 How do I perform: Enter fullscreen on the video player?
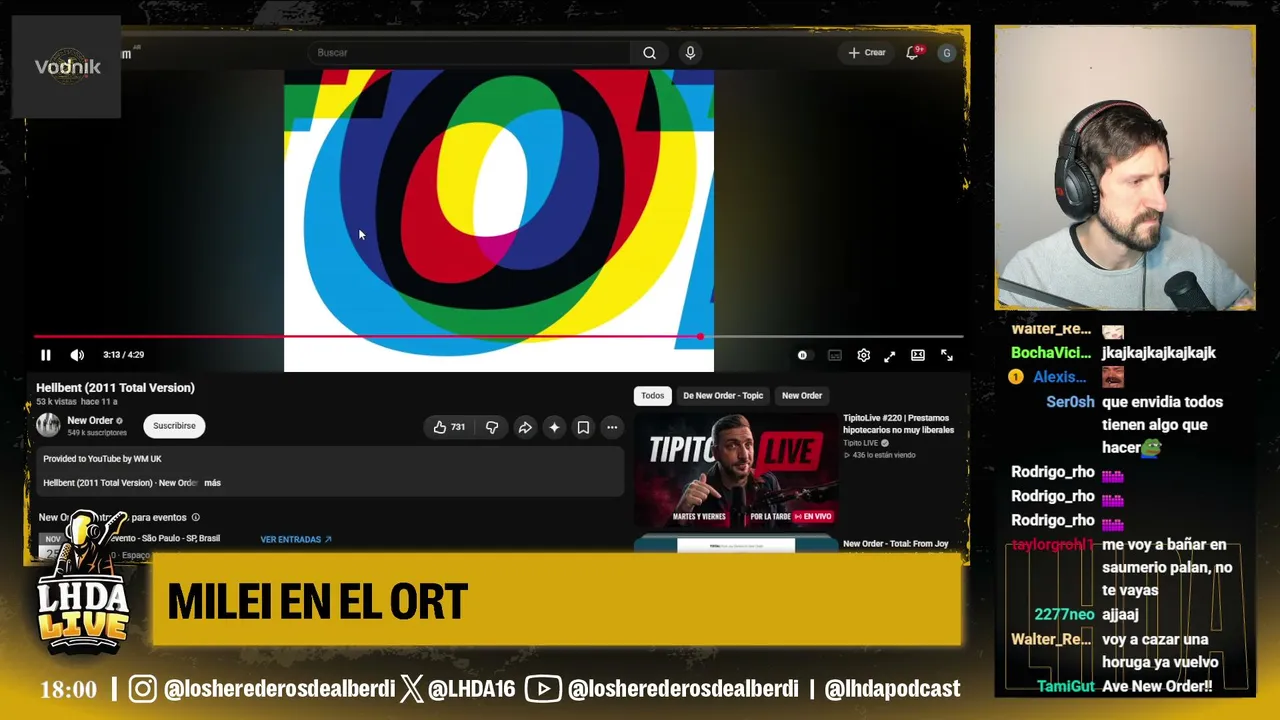(947, 355)
